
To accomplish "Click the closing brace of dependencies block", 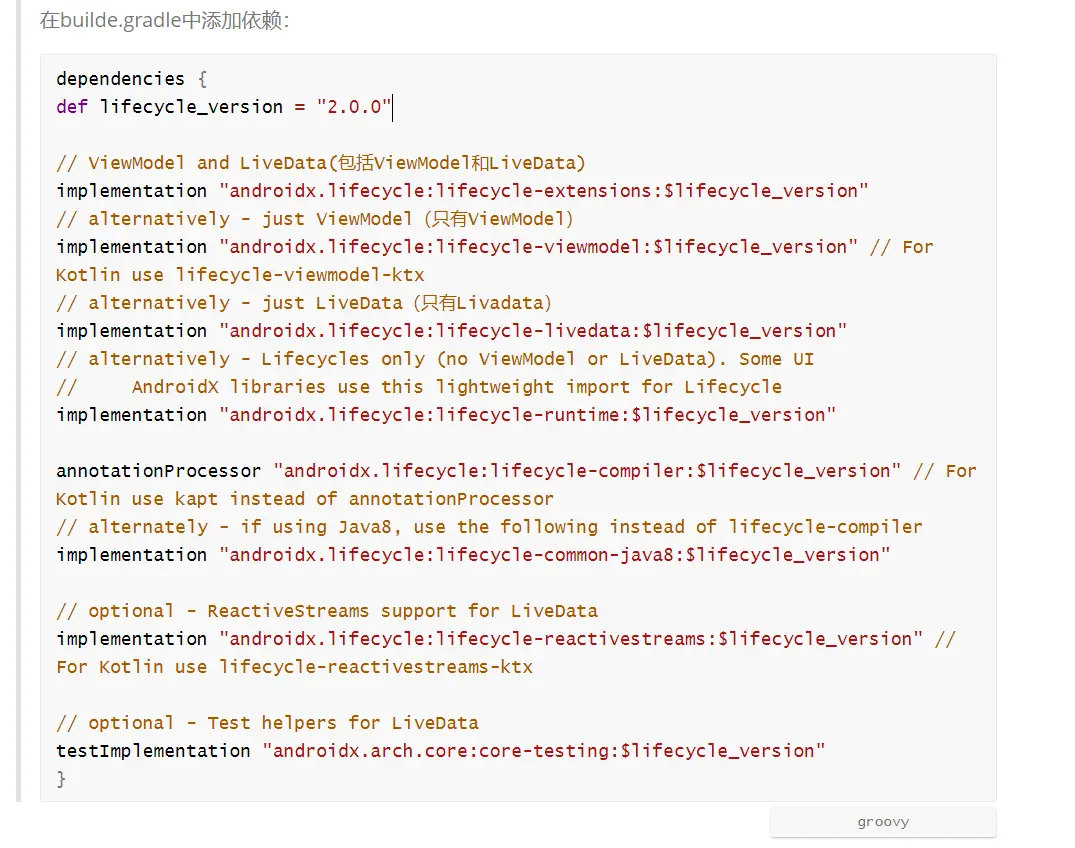I will click(x=61, y=779).
